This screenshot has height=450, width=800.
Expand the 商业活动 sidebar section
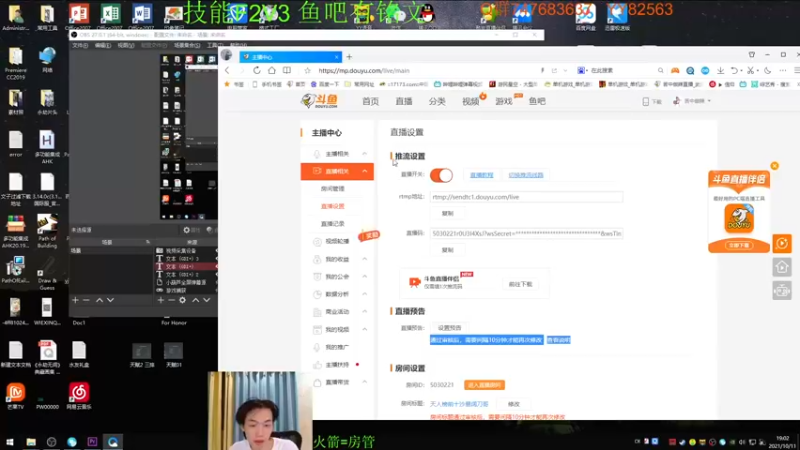(x=365, y=311)
